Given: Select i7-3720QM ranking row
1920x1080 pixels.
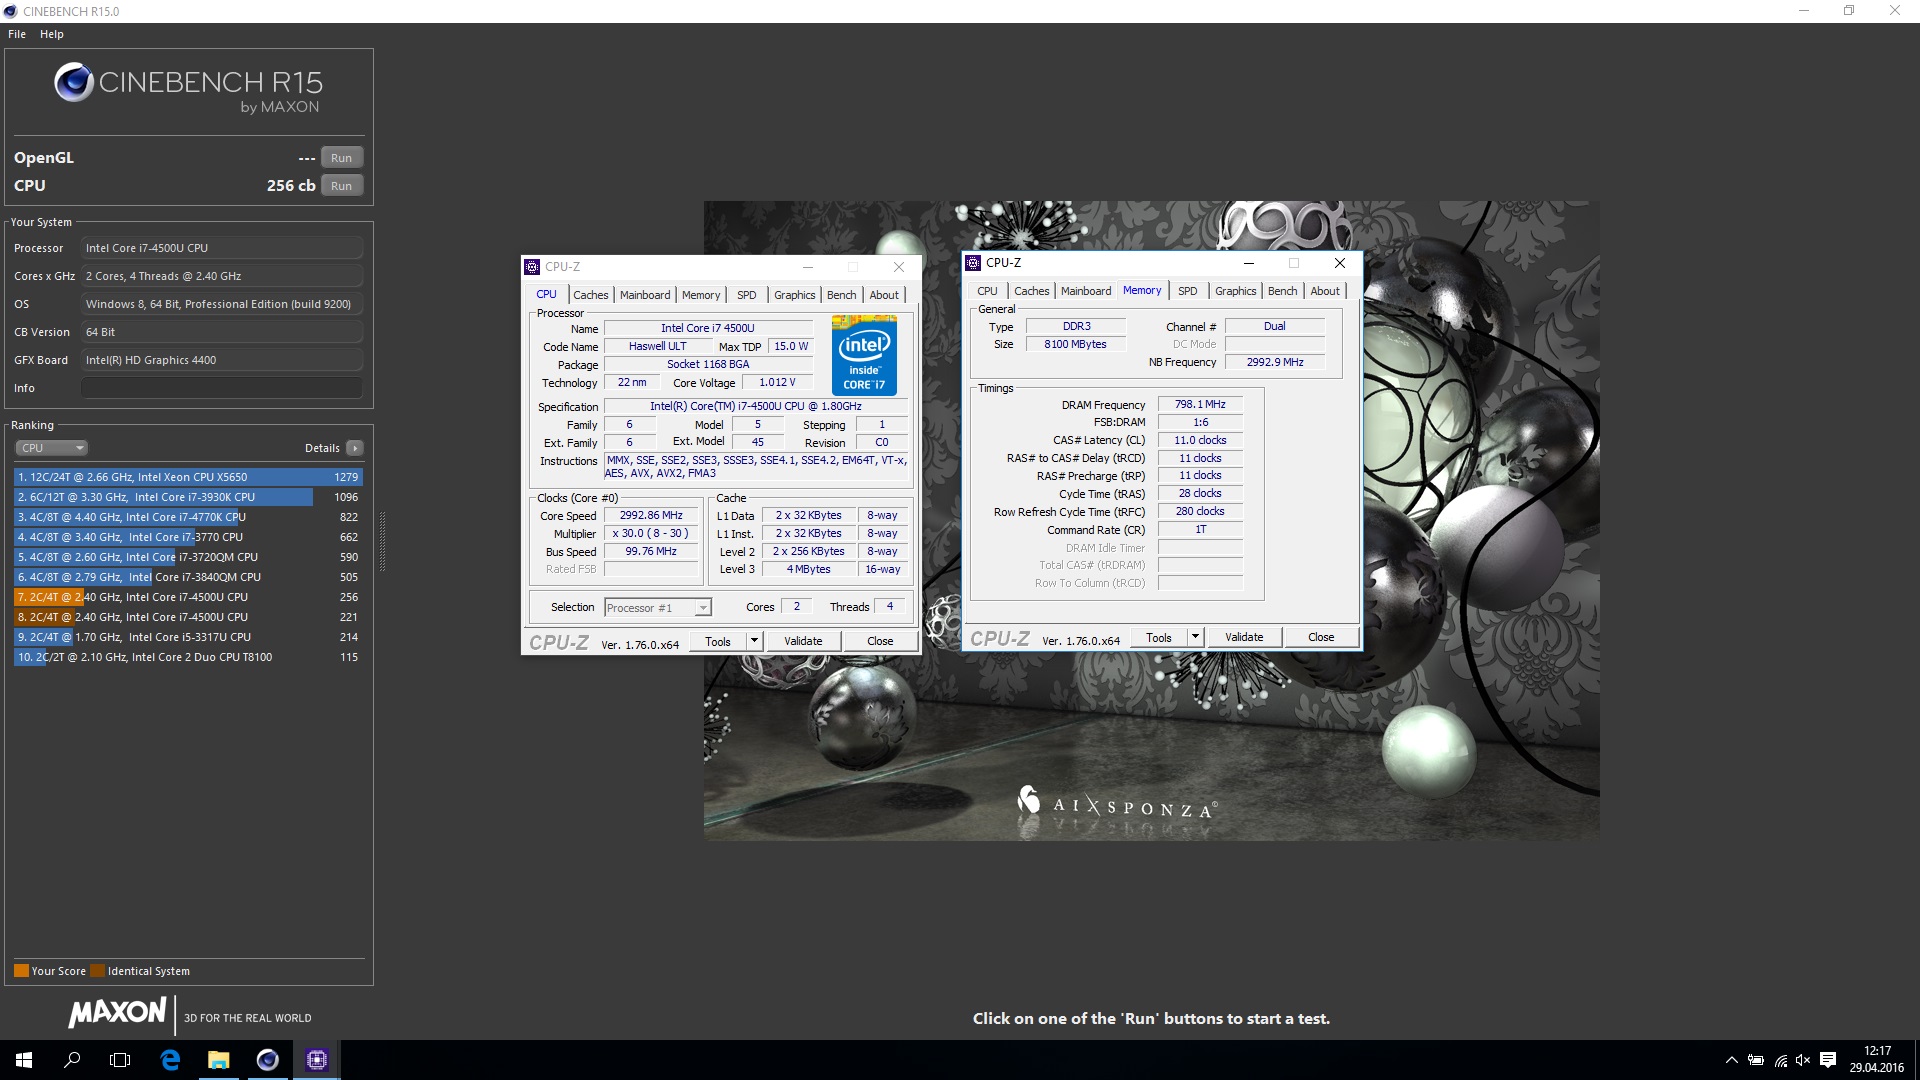Looking at the screenshot, I should coord(188,557).
